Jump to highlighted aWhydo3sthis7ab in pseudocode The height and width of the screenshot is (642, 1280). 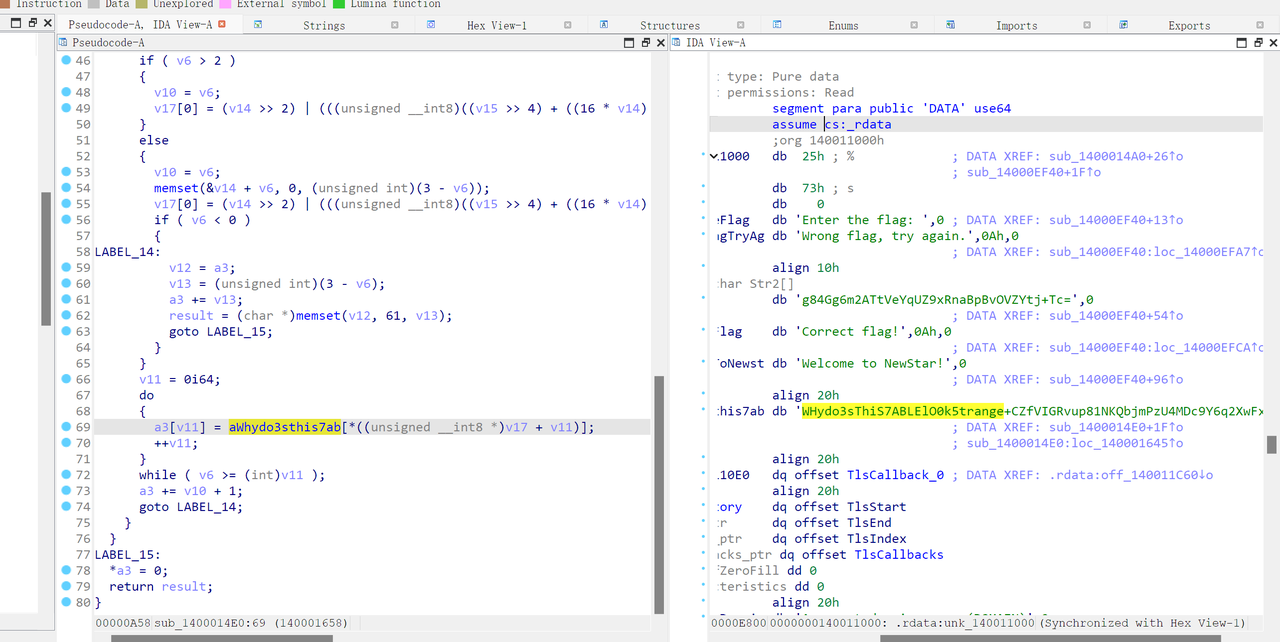285,427
